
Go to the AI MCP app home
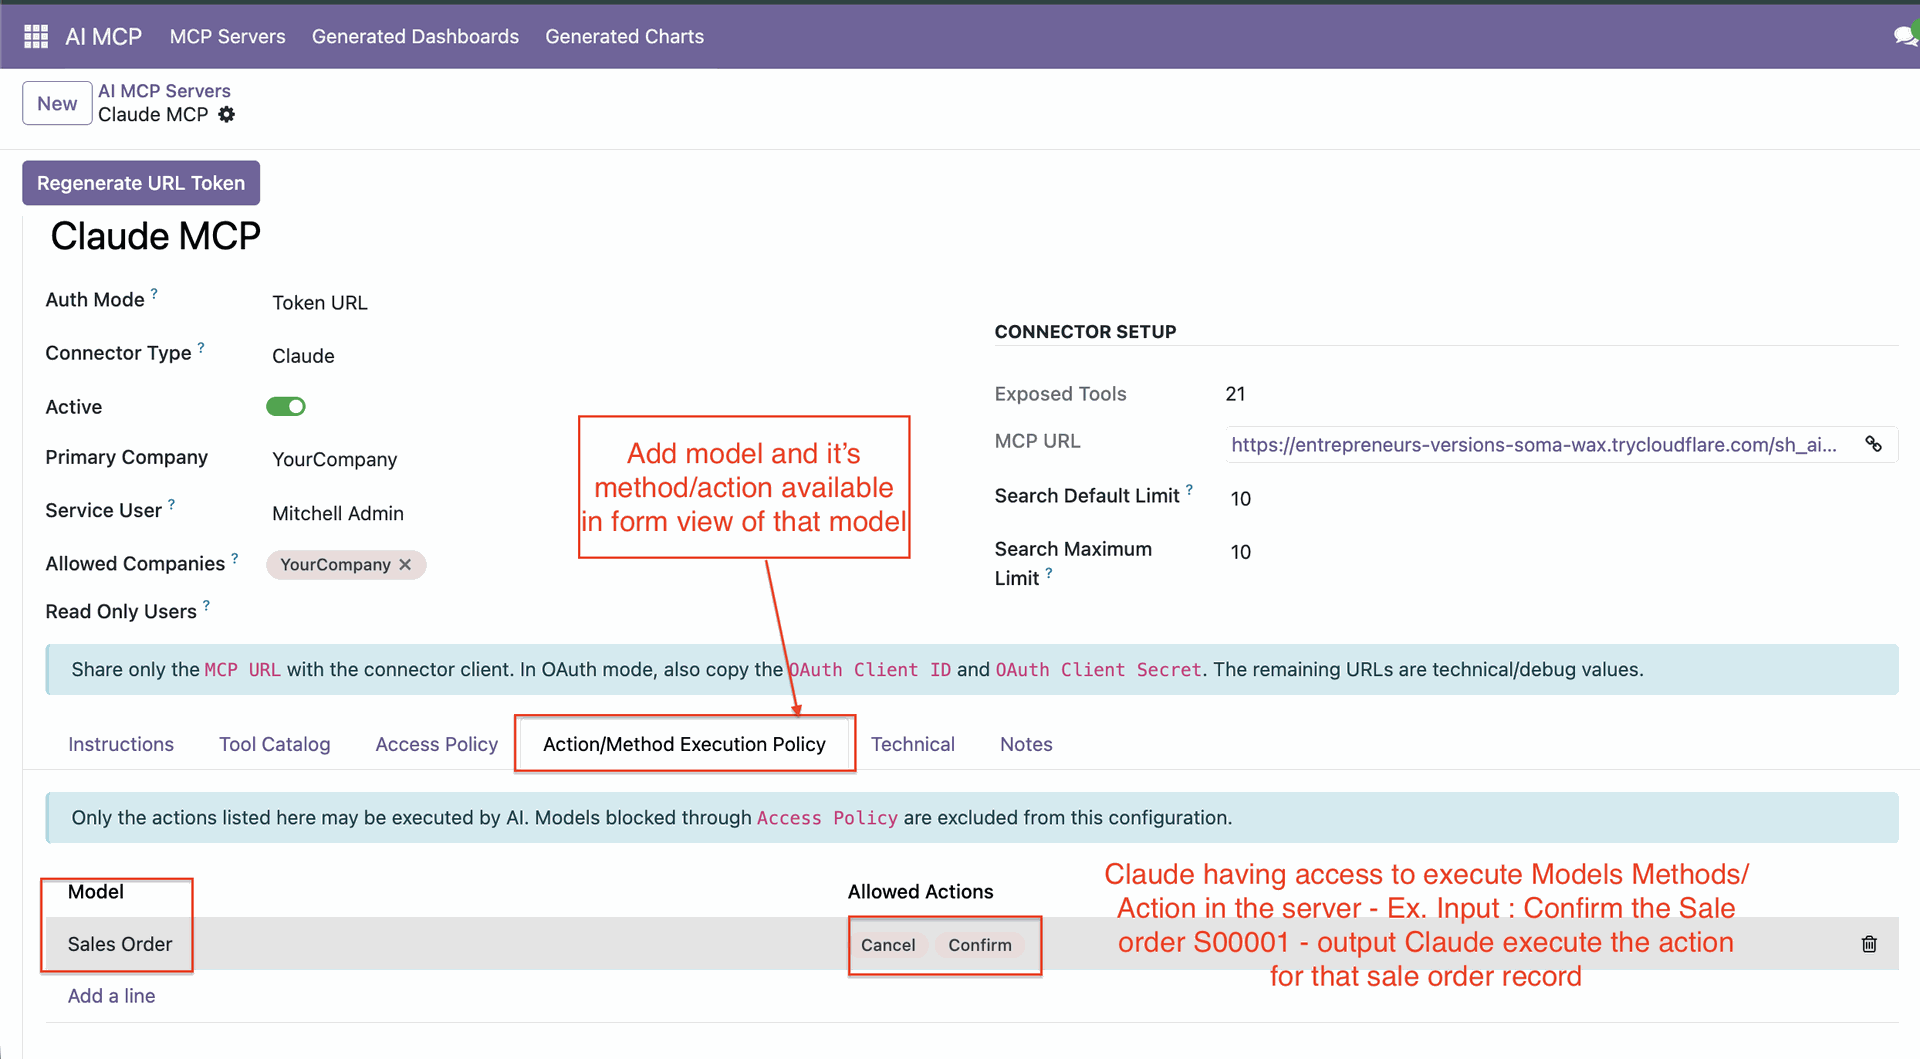click(104, 37)
